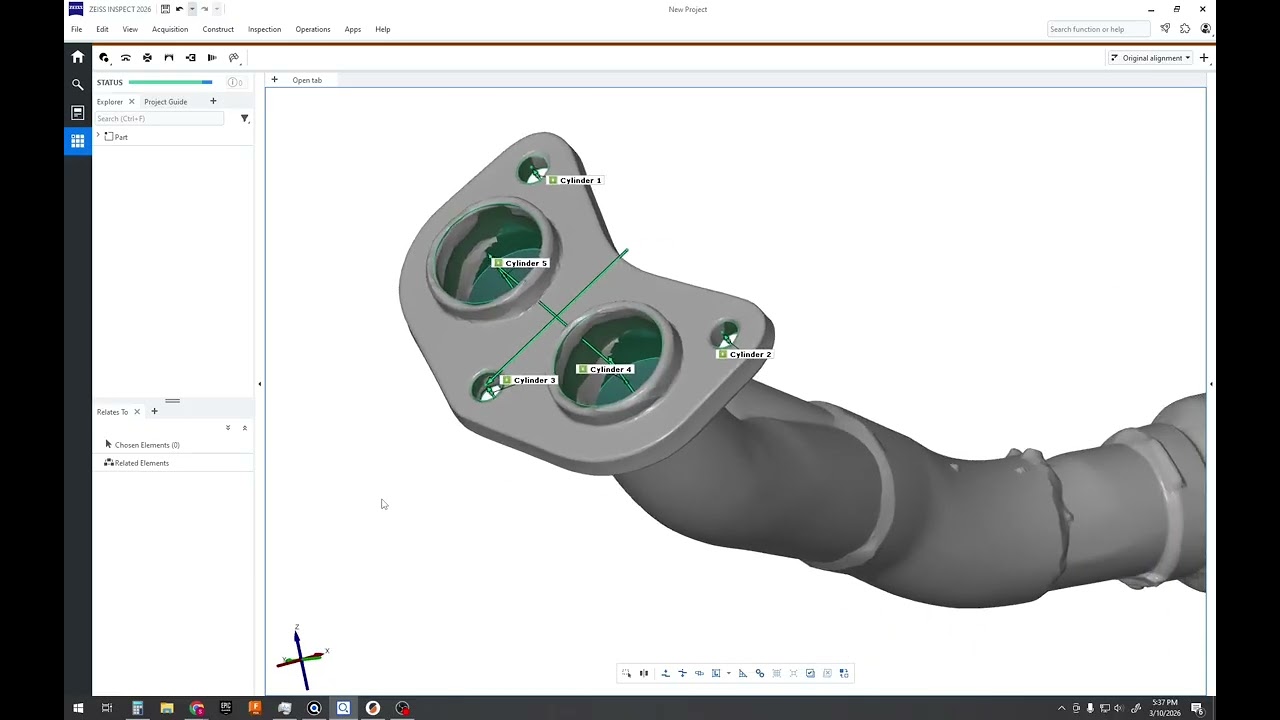Select the Cylinder 5 label in 3D view
The width and height of the screenshot is (1280, 720).
521,263
